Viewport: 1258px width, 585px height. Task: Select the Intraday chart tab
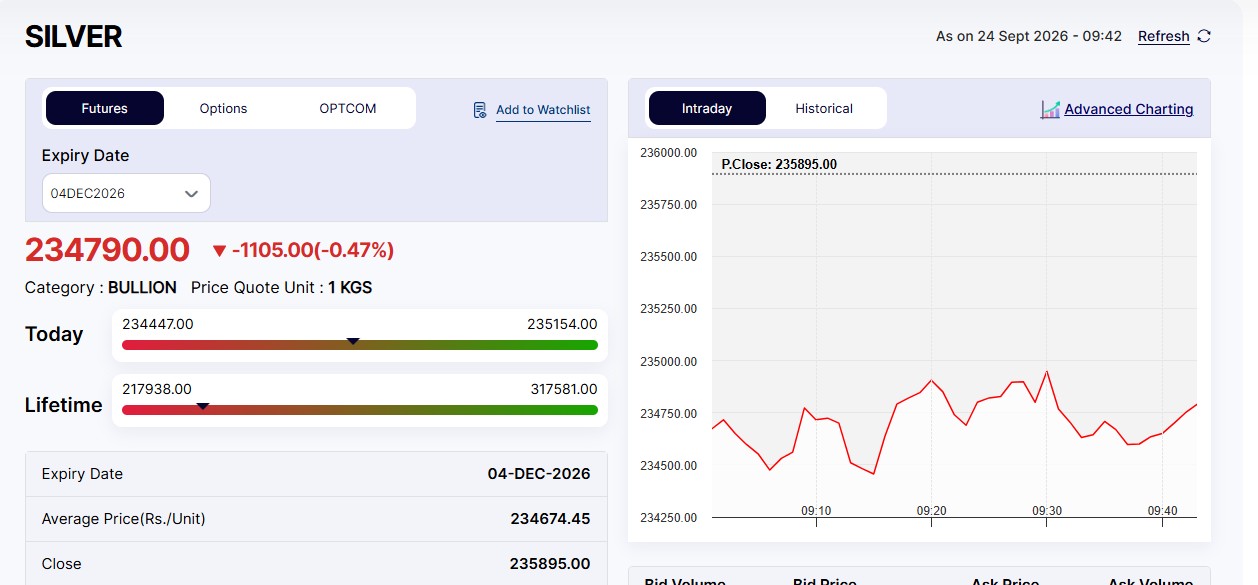click(707, 108)
